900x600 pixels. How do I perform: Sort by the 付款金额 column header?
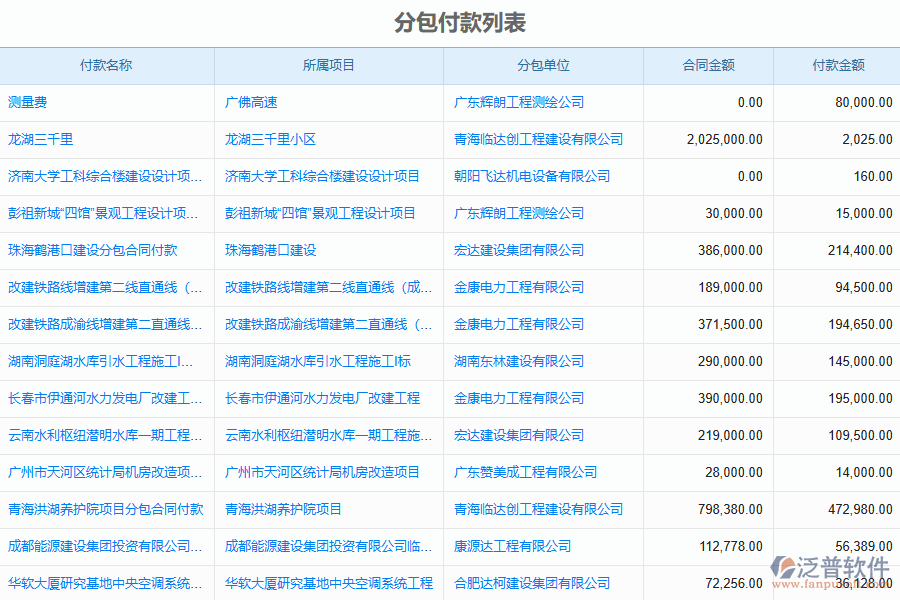[837, 66]
